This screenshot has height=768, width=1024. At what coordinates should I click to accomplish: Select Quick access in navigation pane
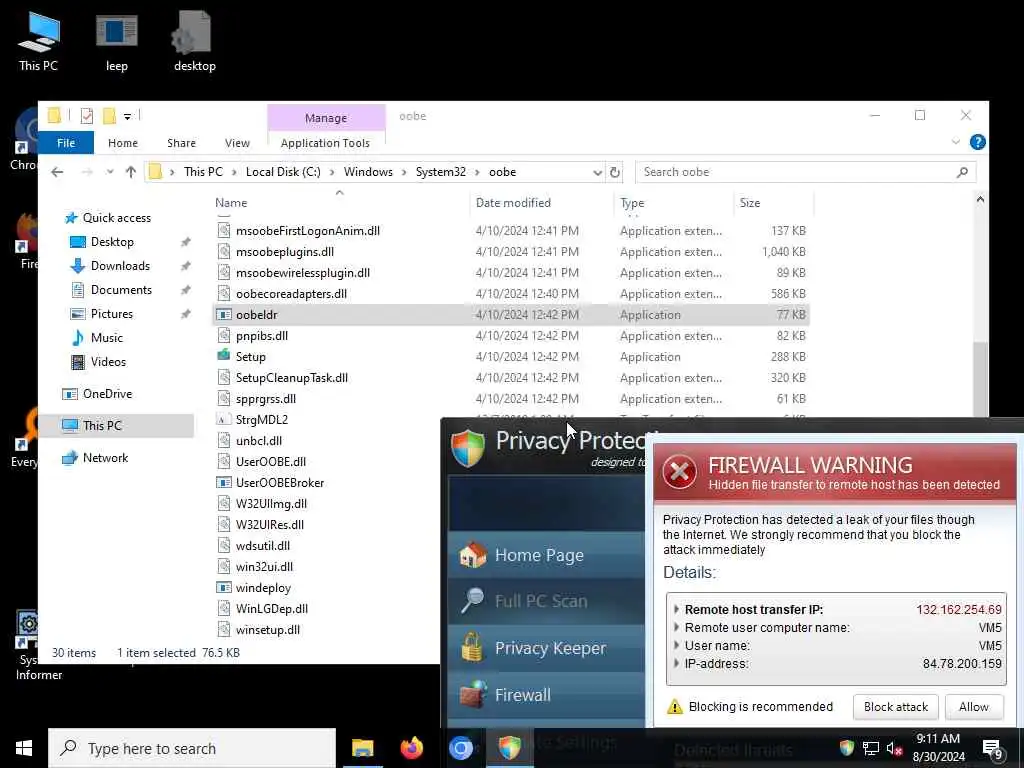(x=108, y=217)
